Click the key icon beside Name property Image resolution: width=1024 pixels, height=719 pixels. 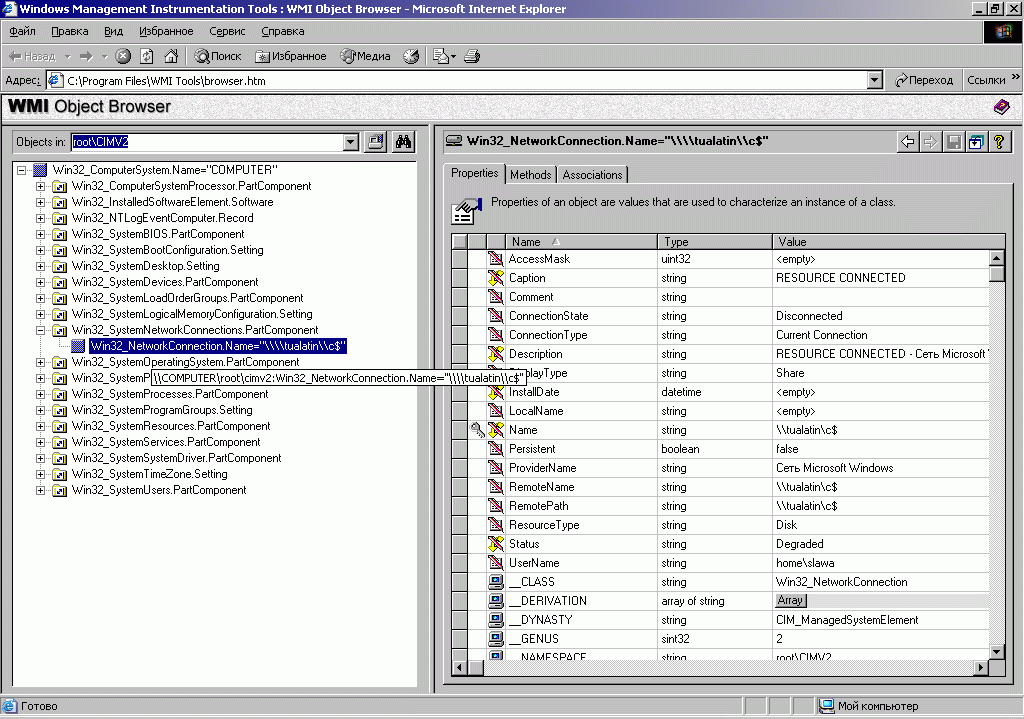[477, 430]
